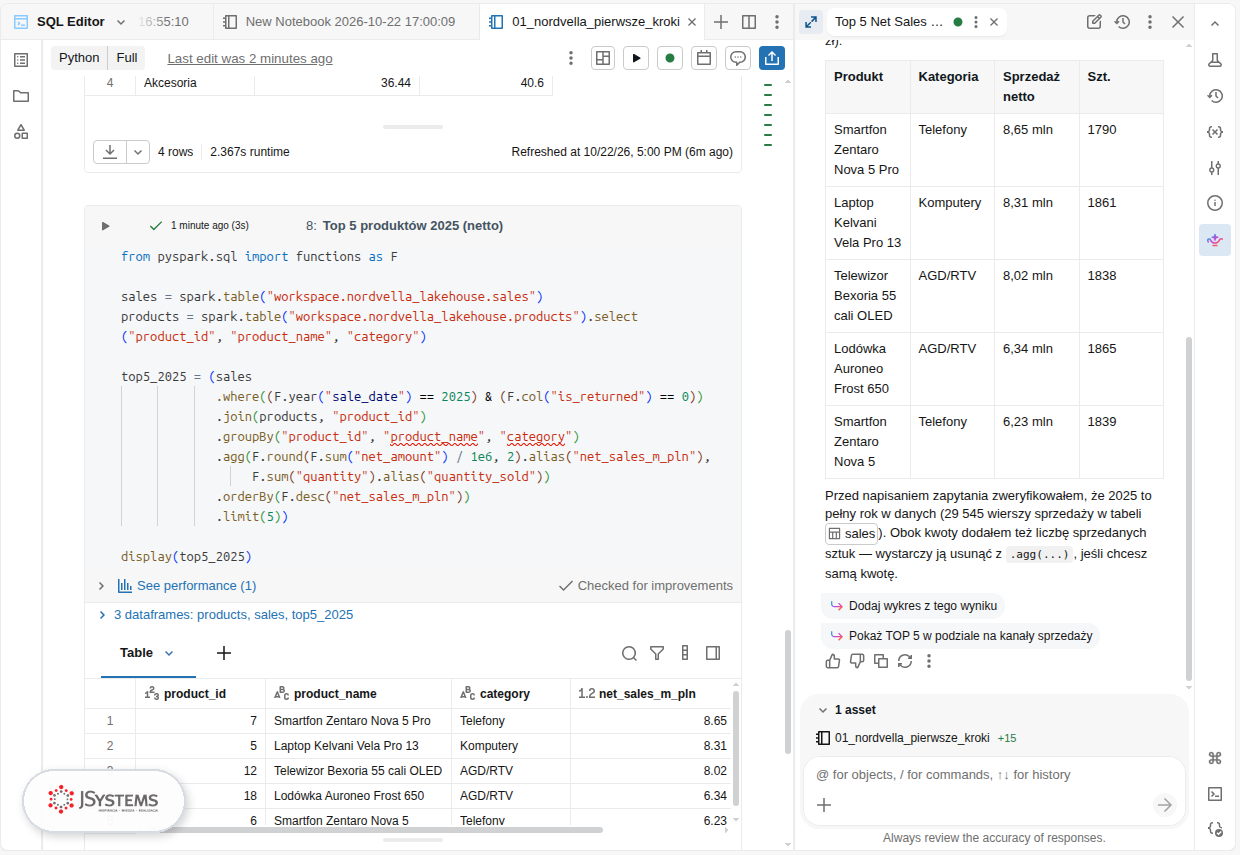
Task: Click suggestion Pokaż TOP 5 w podziale na kanały
Action: click(x=960, y=636)
